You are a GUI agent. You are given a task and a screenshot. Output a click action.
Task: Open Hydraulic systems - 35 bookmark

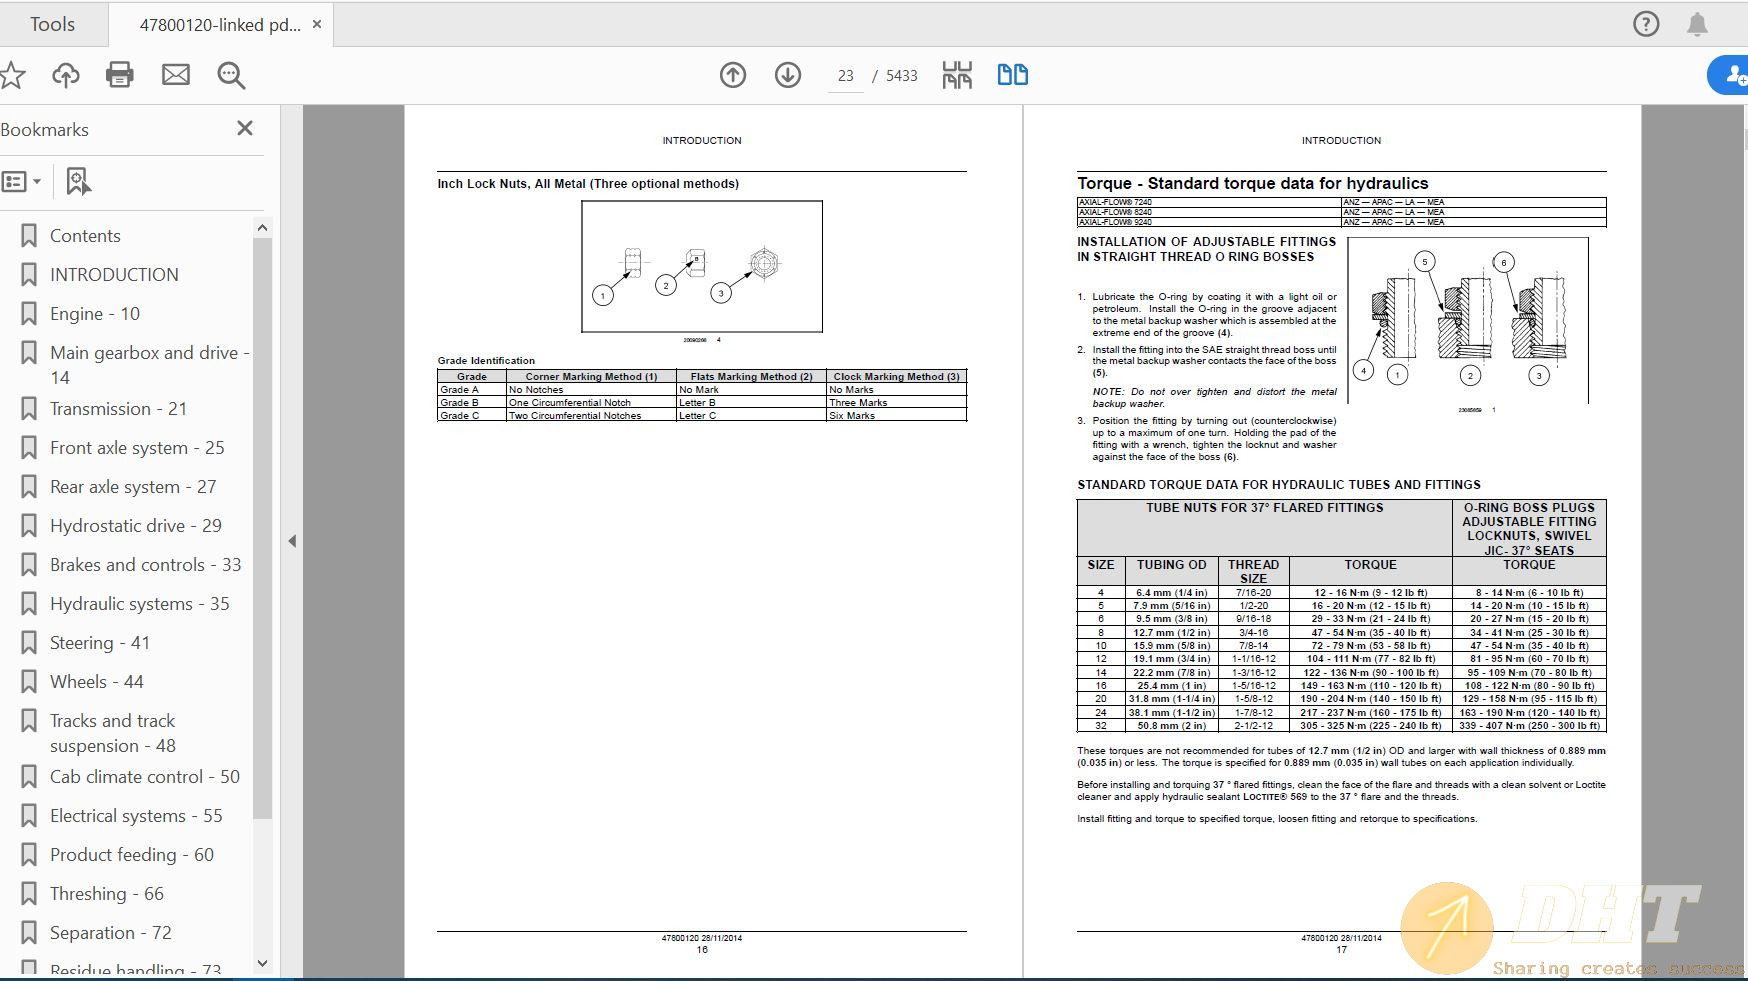(x=140, y=604)
